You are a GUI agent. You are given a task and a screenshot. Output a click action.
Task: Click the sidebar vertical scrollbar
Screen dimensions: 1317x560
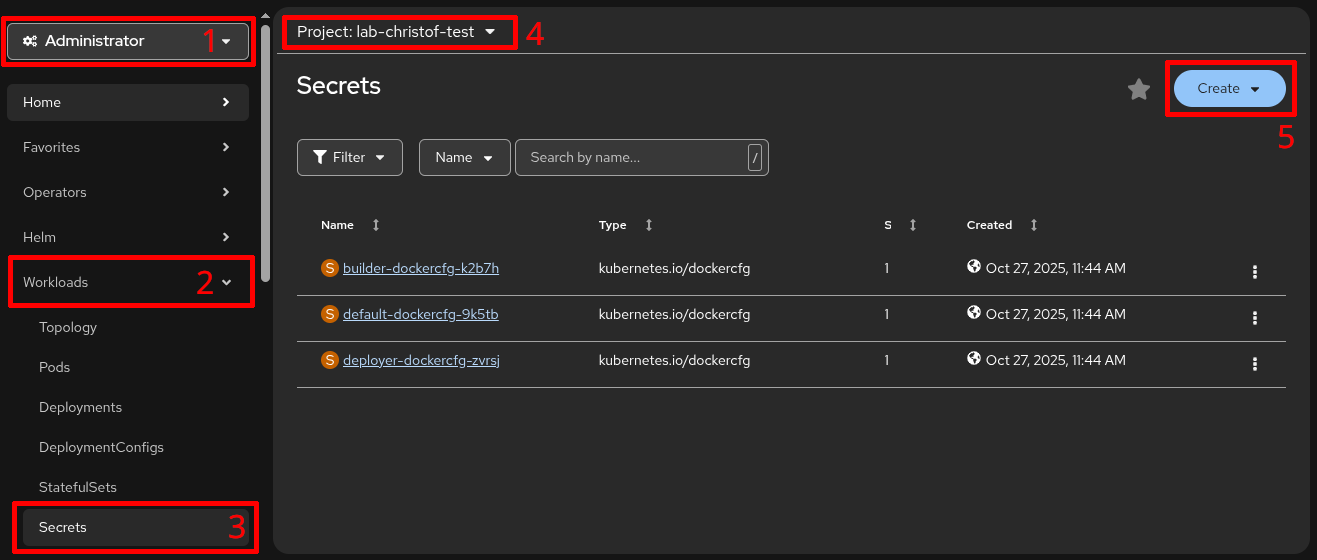coord(265,150)
